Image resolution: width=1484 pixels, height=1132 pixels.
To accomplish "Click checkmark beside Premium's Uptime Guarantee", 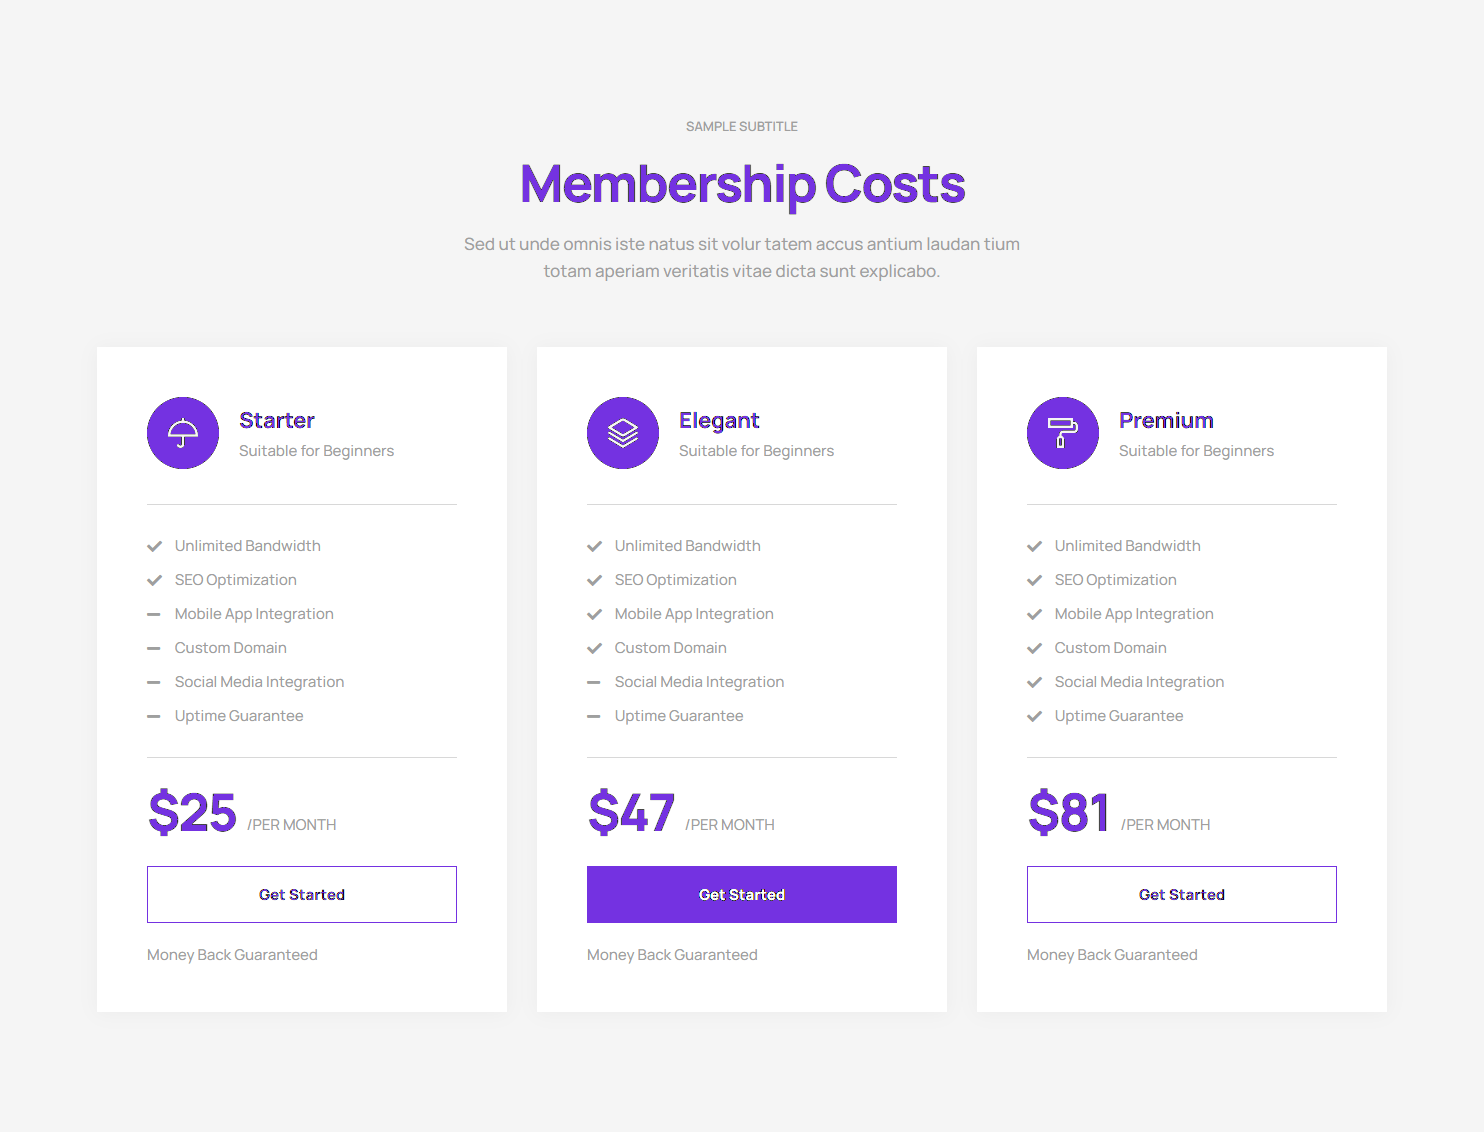I will tap(1035, 716).
